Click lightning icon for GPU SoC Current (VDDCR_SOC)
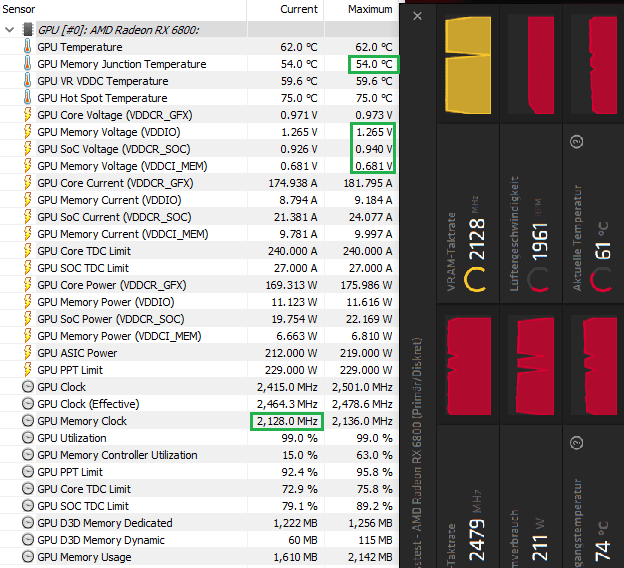Image resolution: width=624 pixels, height=568 pixels. pos(27,217)
